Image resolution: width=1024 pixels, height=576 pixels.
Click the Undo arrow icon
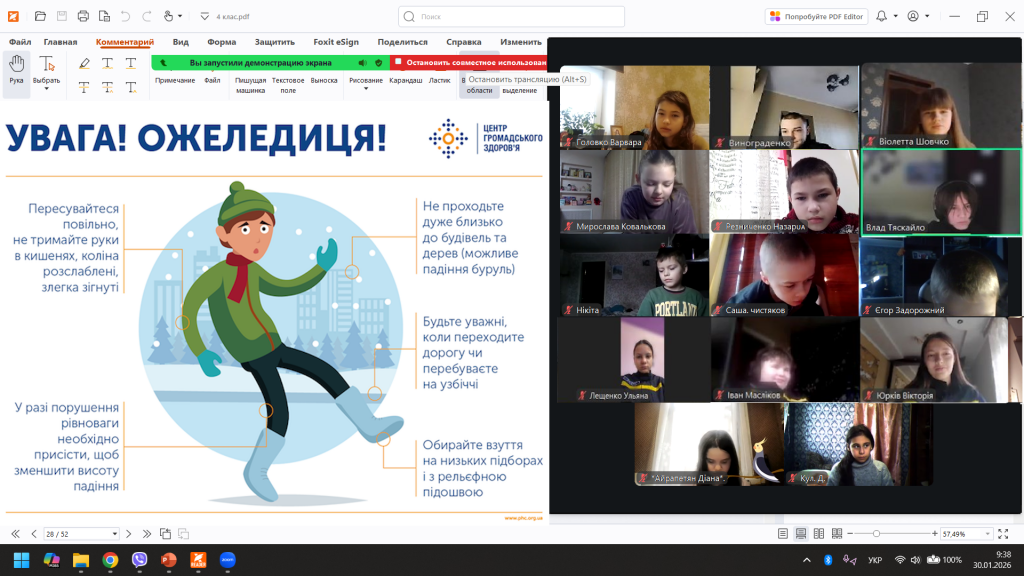coord(125,16)
